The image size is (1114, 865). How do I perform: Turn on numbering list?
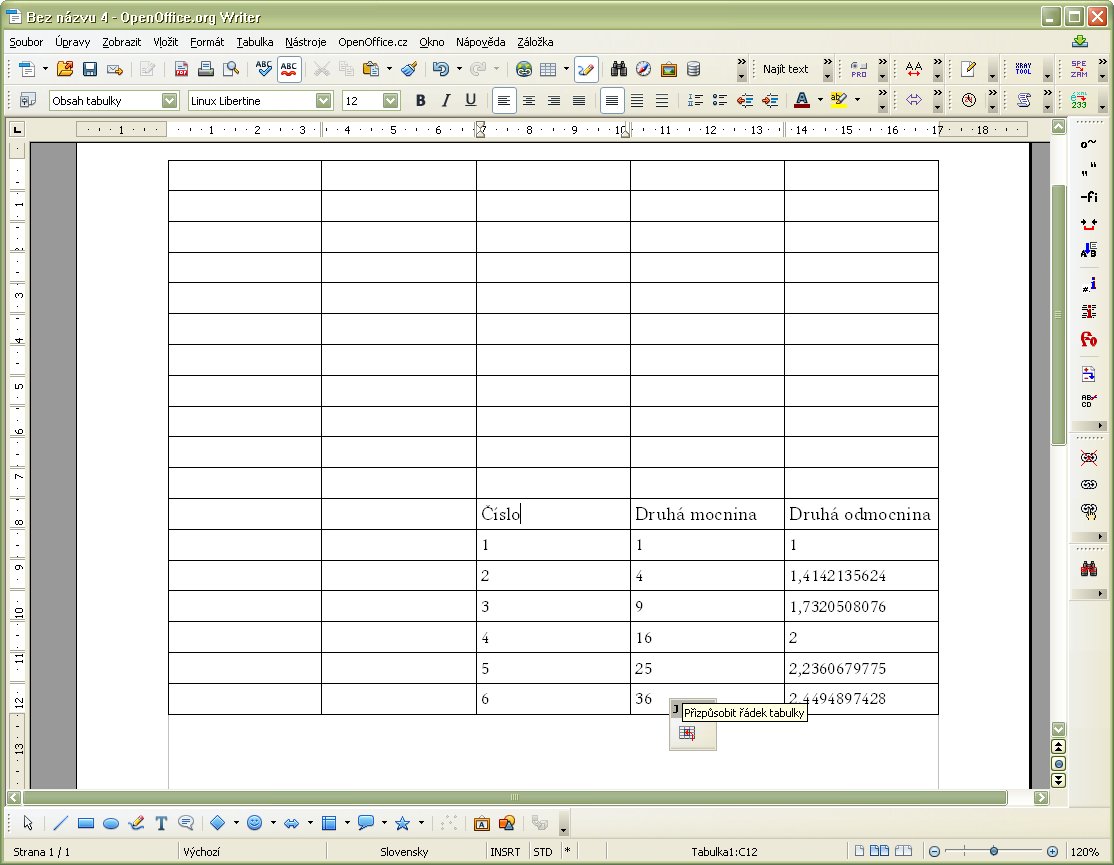point(695,100)
